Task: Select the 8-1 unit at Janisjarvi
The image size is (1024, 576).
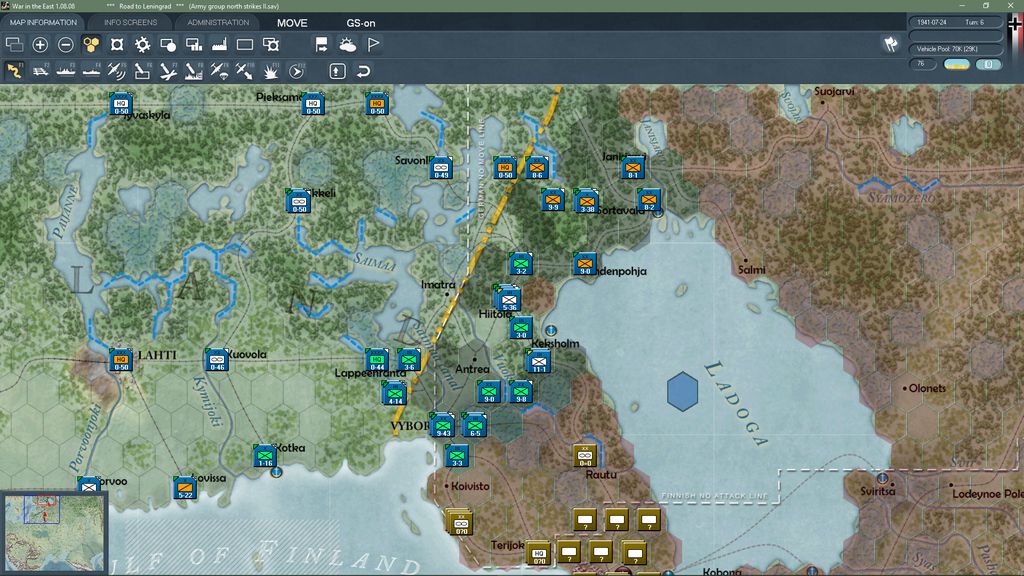Action: 633,168
